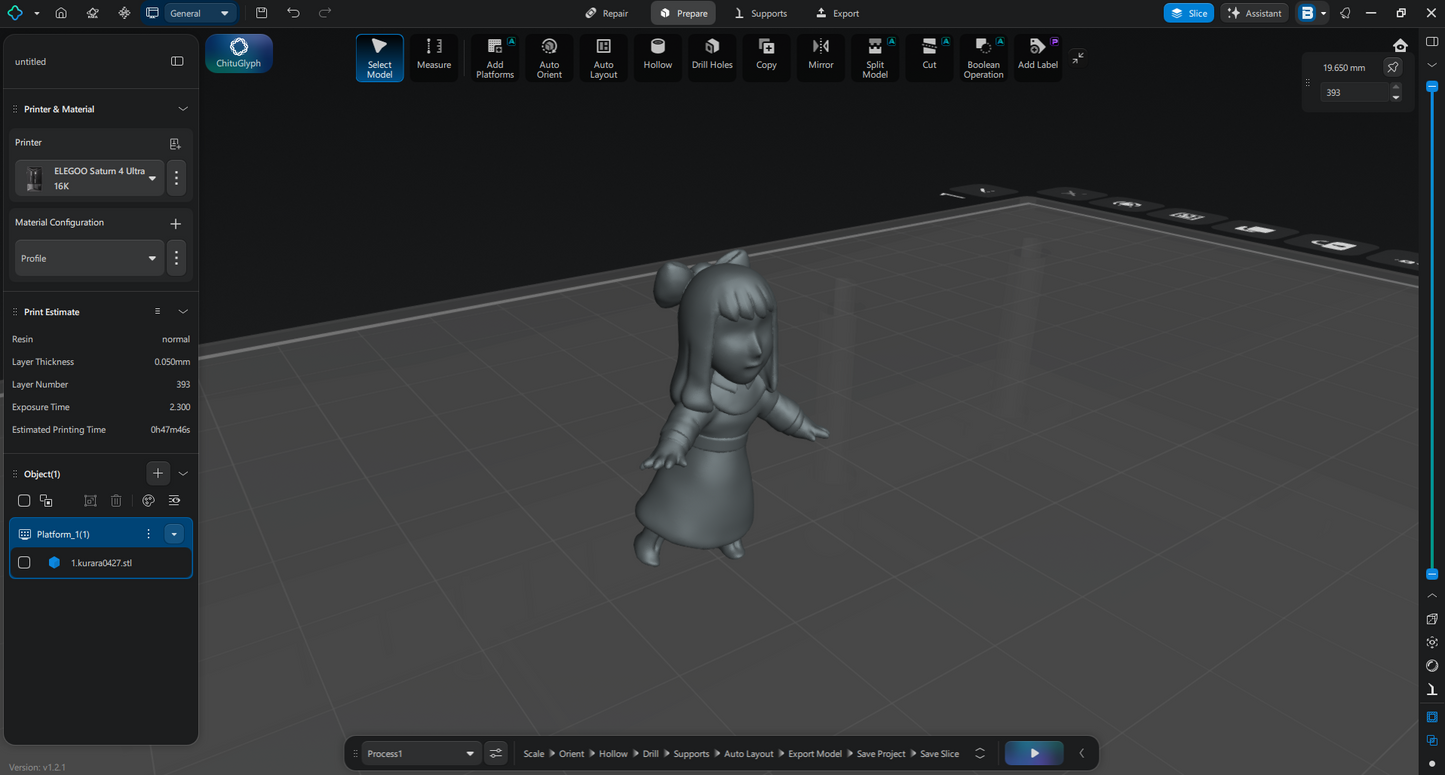Toggle the object visibility list eye icon
Screen dimensions: 1445x775
[x=174, y=500]
